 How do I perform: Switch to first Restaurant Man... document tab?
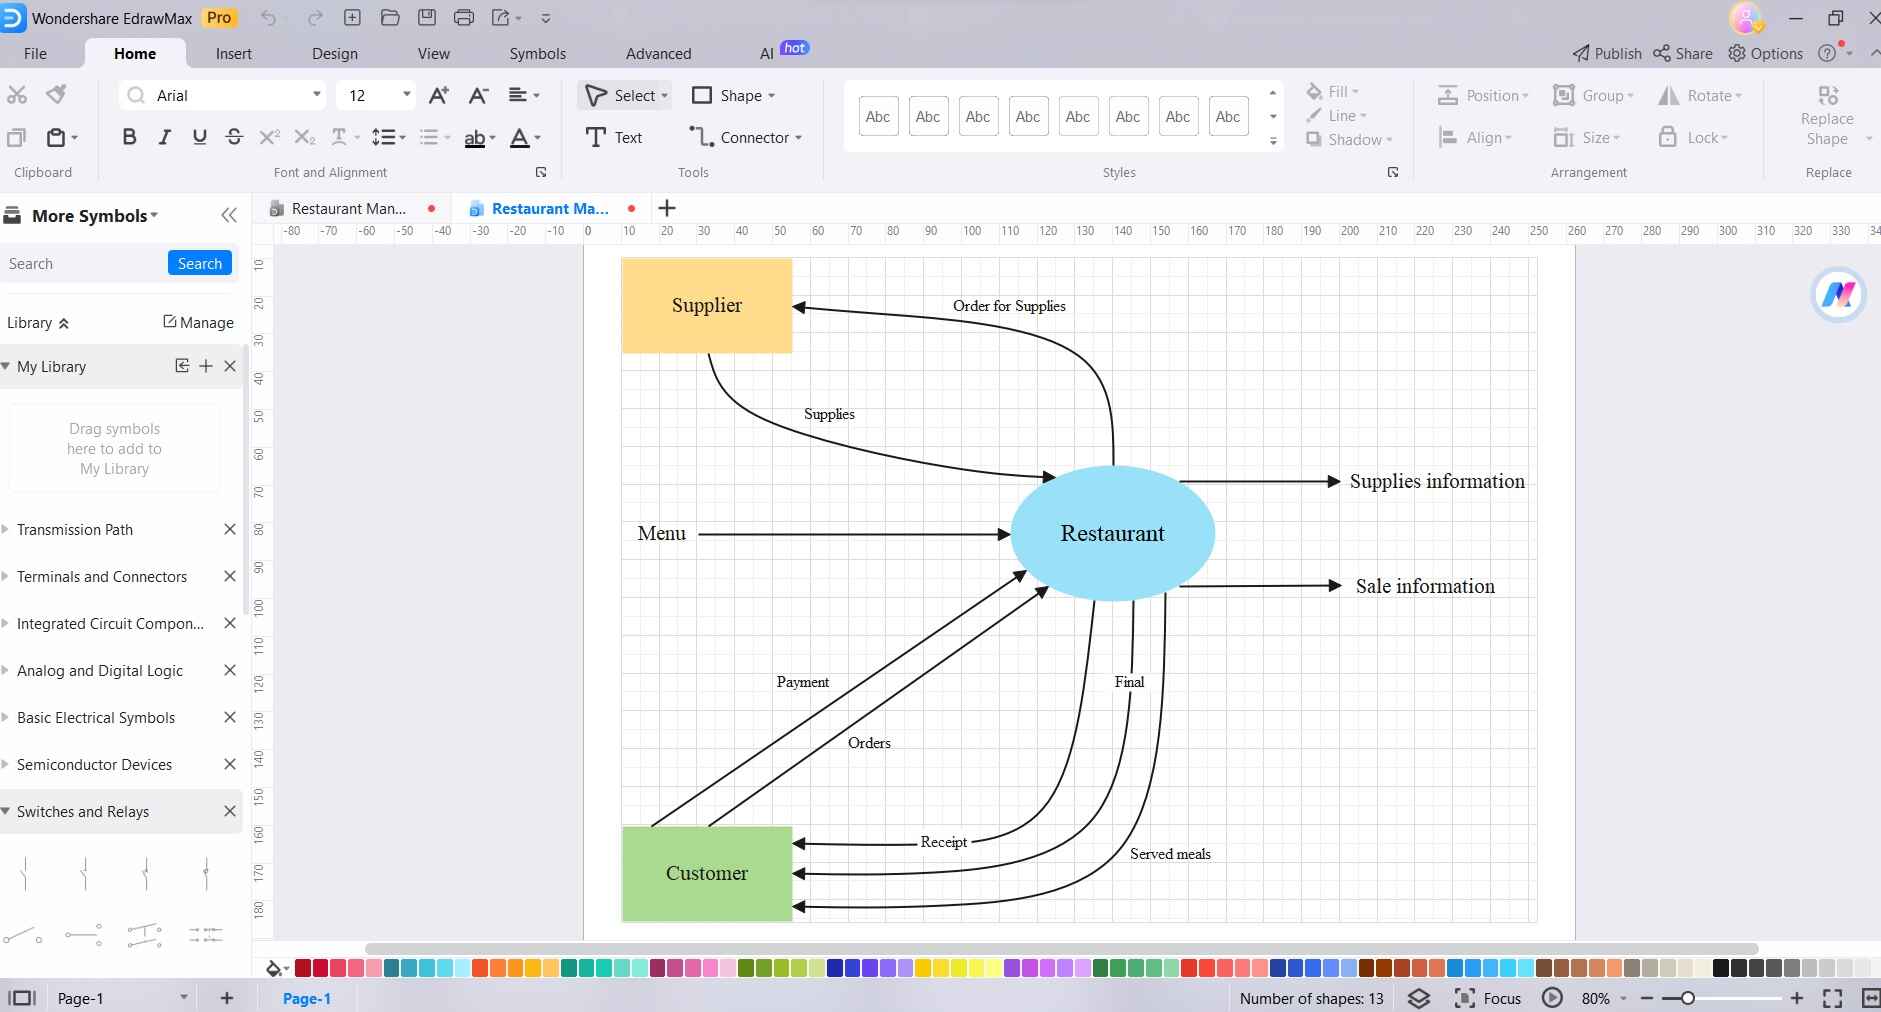(x=348, y=208)
